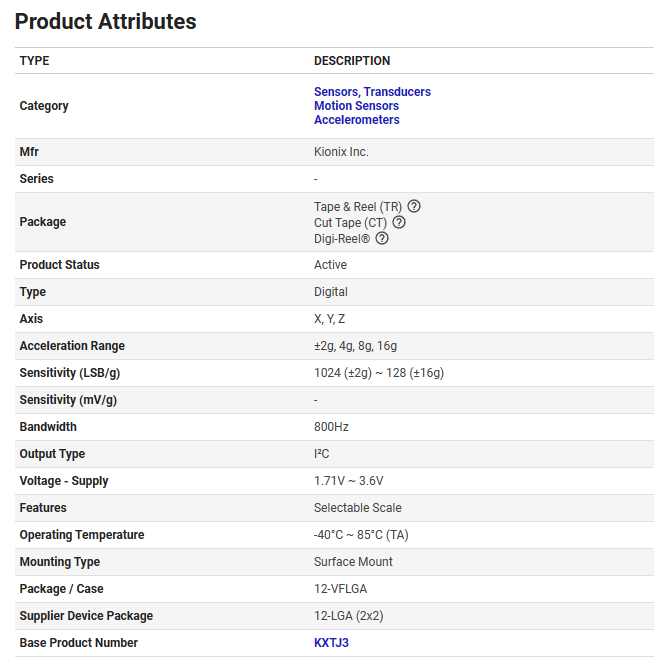Click the Product Status value Active
Viewport: 654px width, 664px height.
point(330,265)
